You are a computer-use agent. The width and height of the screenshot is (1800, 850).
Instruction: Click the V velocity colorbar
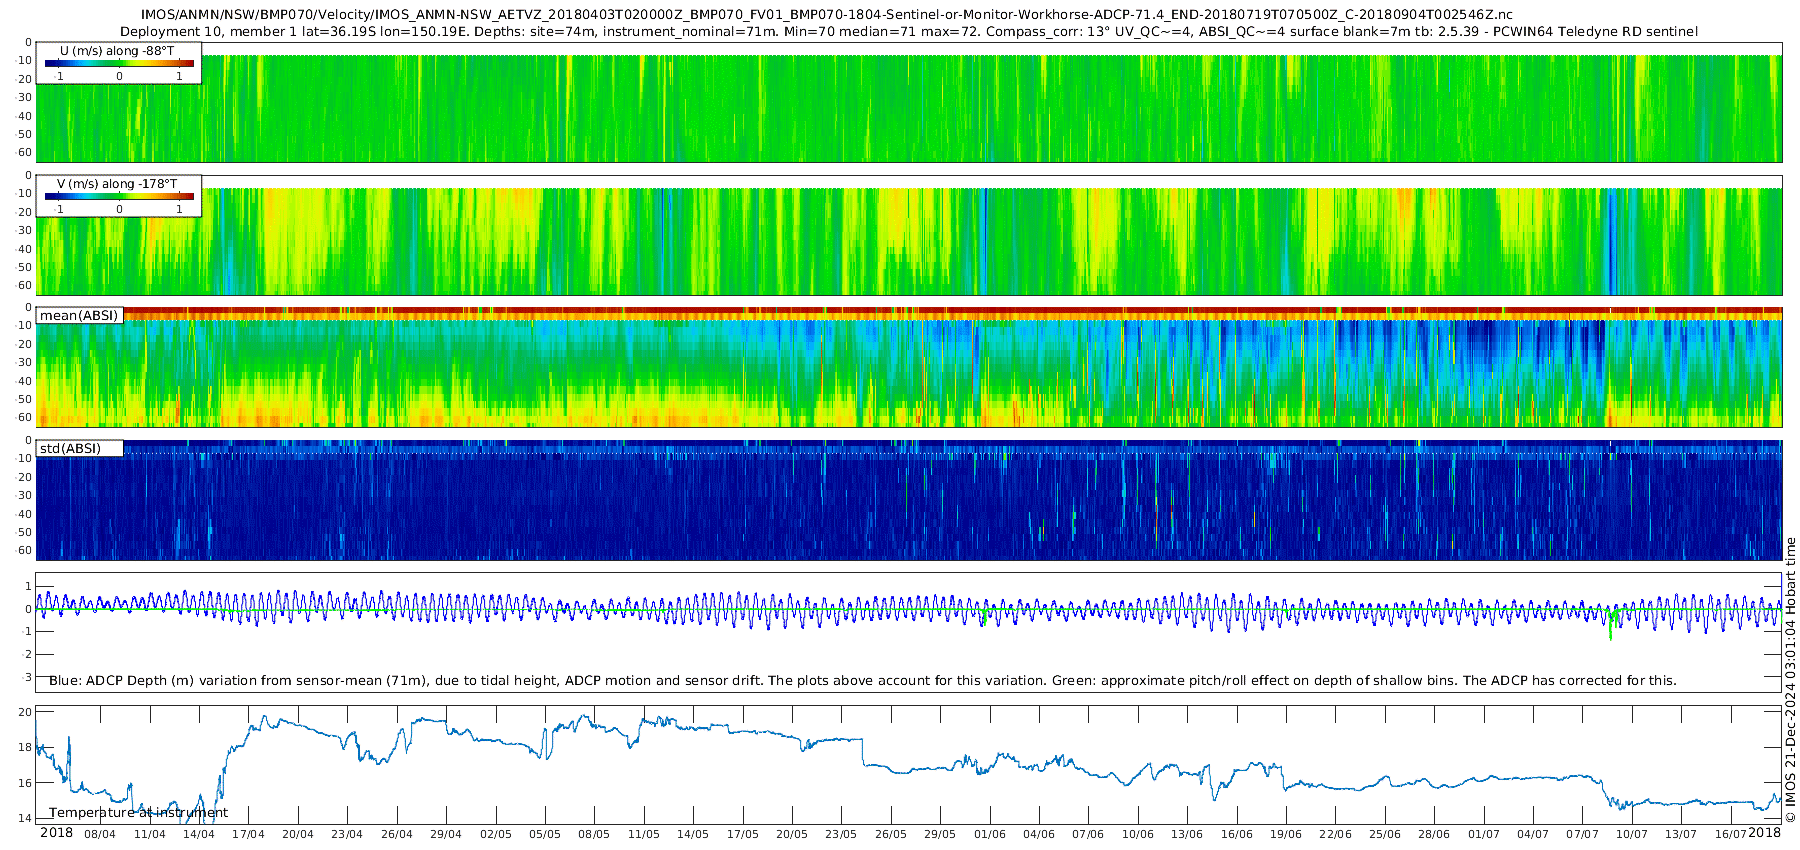coord(119,196)
